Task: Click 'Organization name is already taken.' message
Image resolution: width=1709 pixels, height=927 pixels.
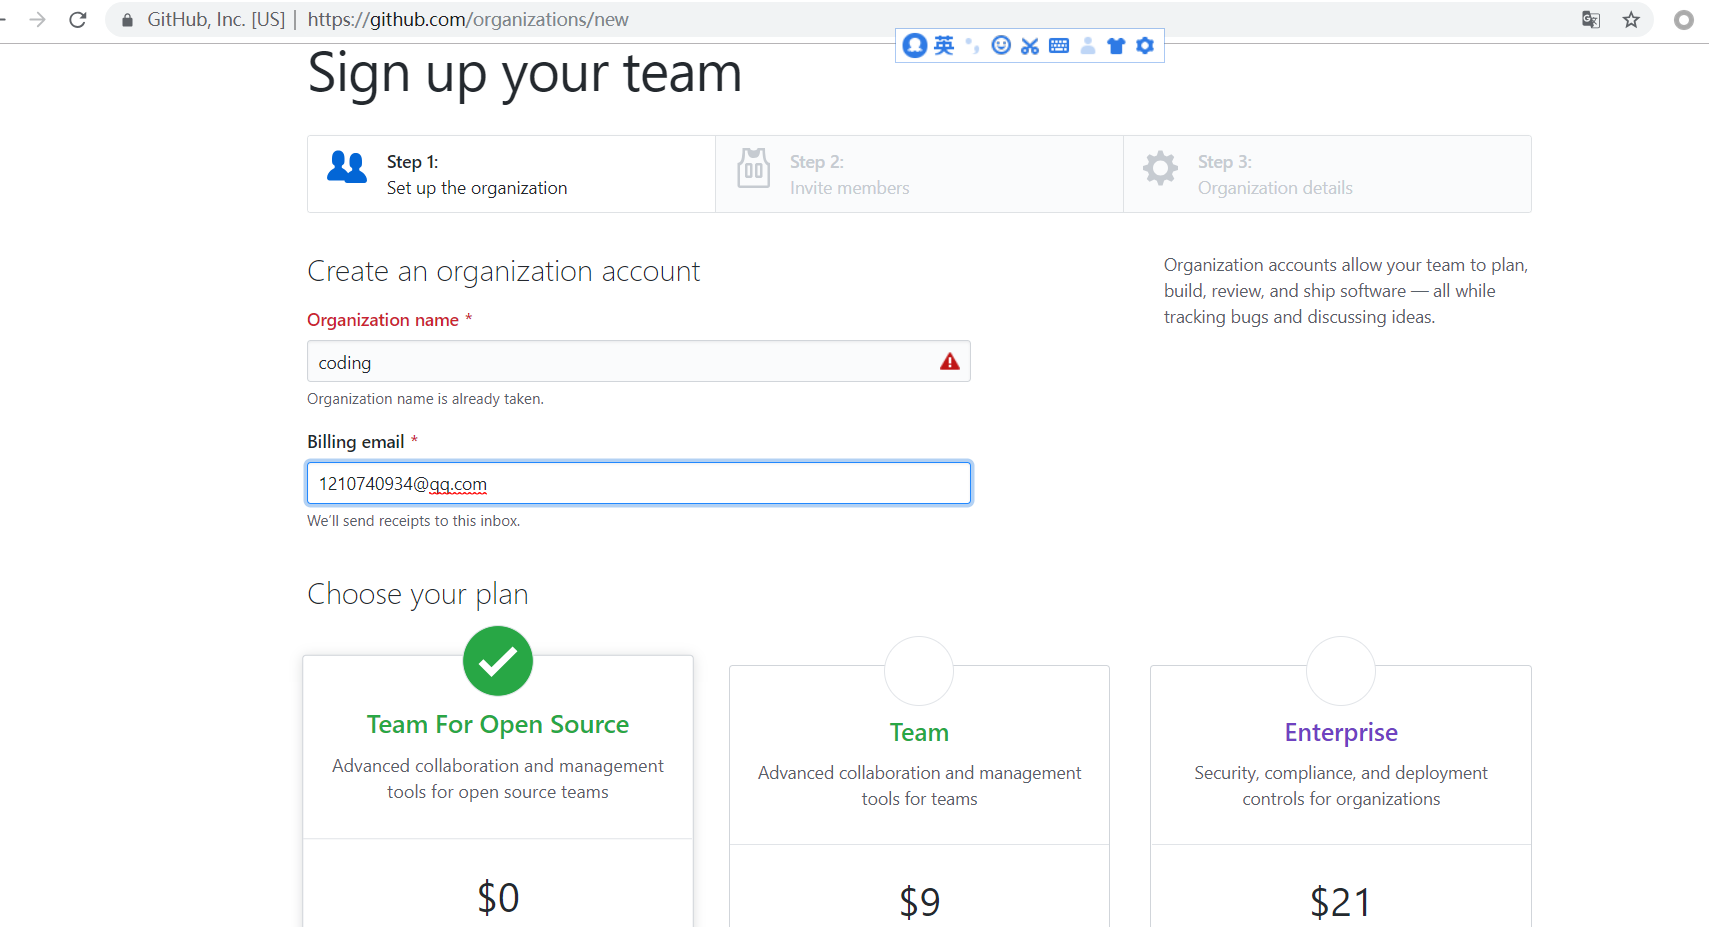Action: click(x=426, y=399)
